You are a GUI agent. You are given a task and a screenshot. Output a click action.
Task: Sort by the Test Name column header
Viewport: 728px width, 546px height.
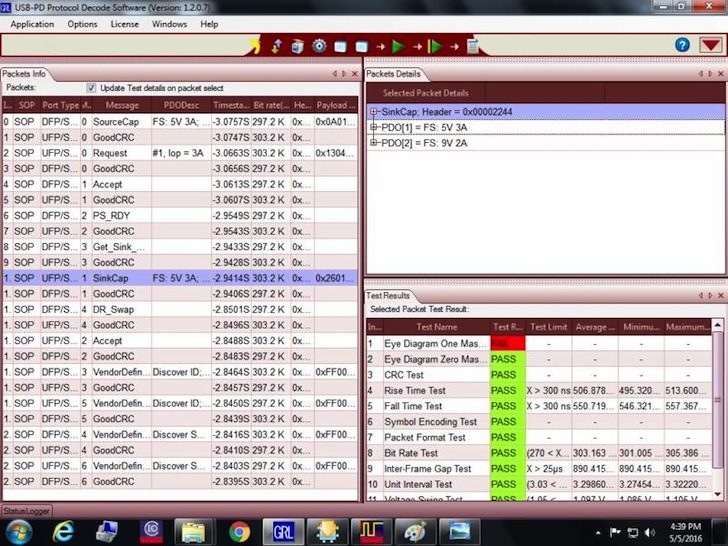[x=436, y=327]
